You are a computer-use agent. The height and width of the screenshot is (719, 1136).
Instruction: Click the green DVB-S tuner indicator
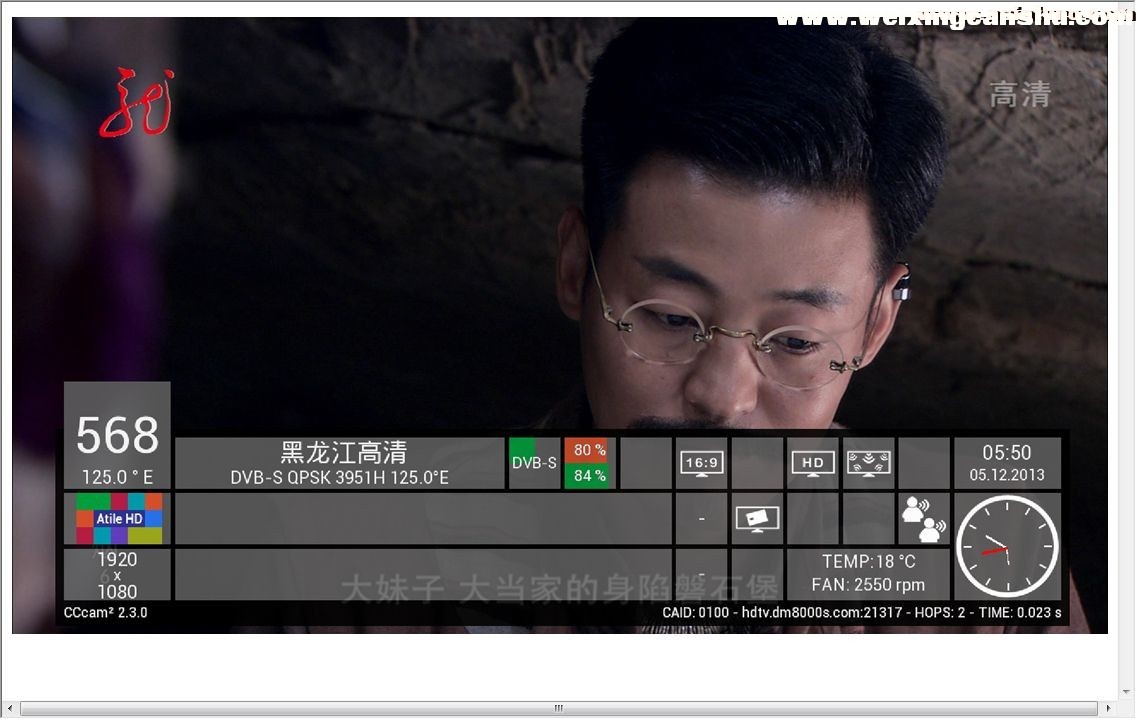tap(534, 462)
